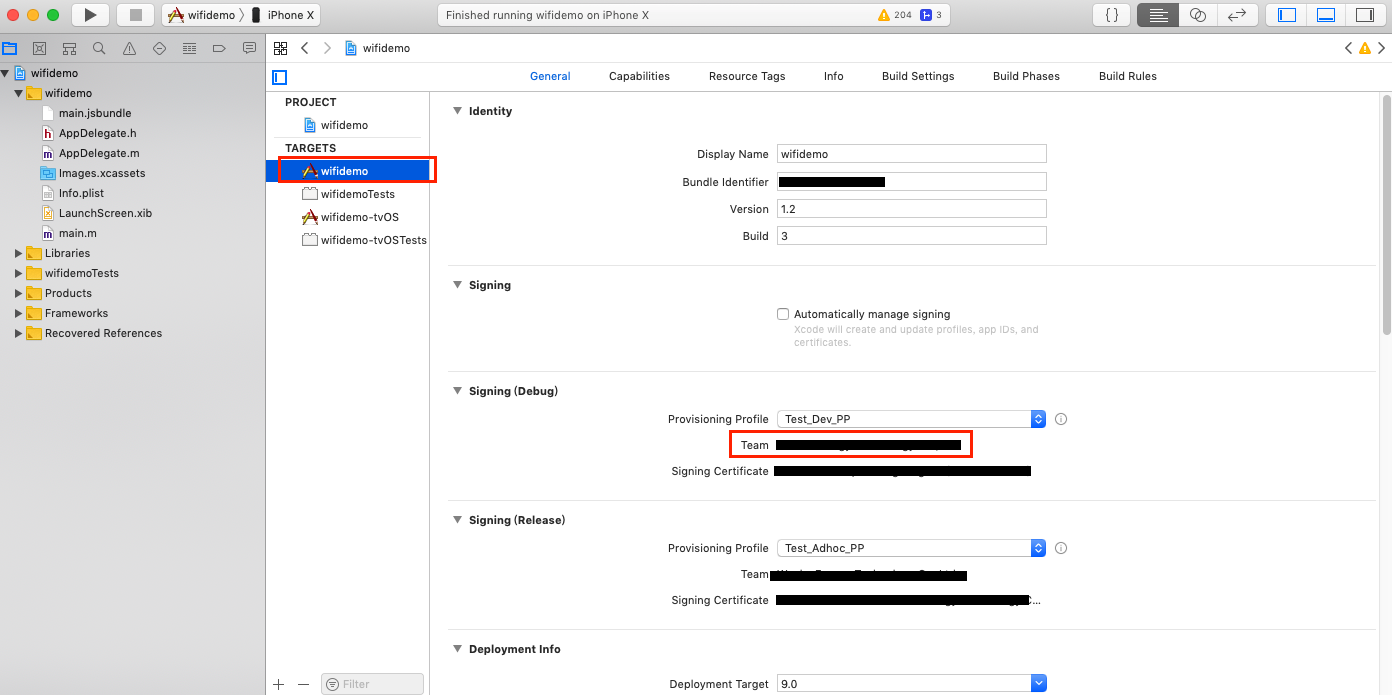Toggle the bottom Debug area
1392x695 pixels.
(1326, 15)
